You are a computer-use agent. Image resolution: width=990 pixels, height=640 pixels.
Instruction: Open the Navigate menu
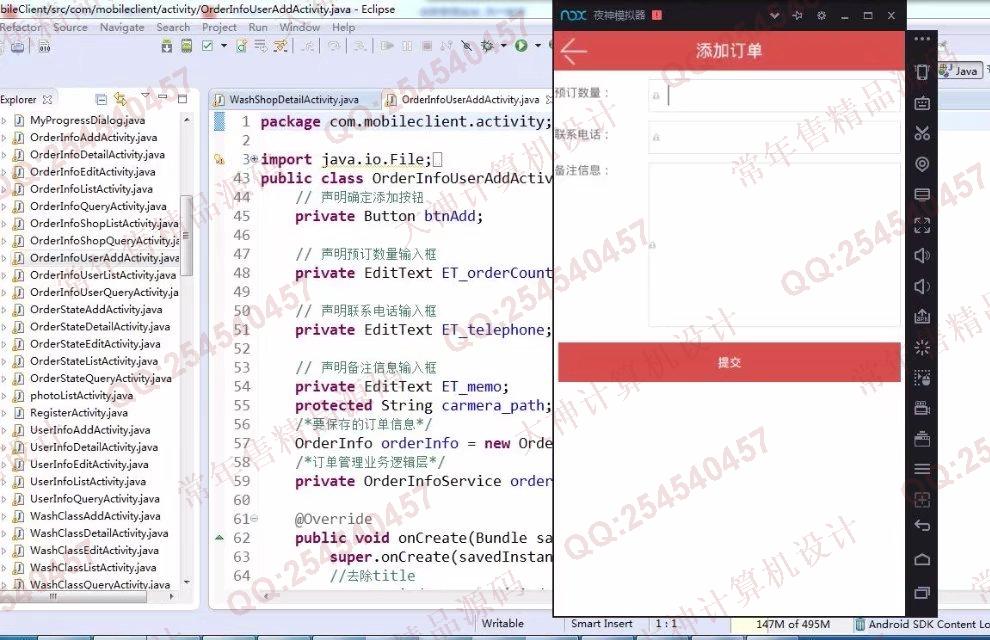122,27
